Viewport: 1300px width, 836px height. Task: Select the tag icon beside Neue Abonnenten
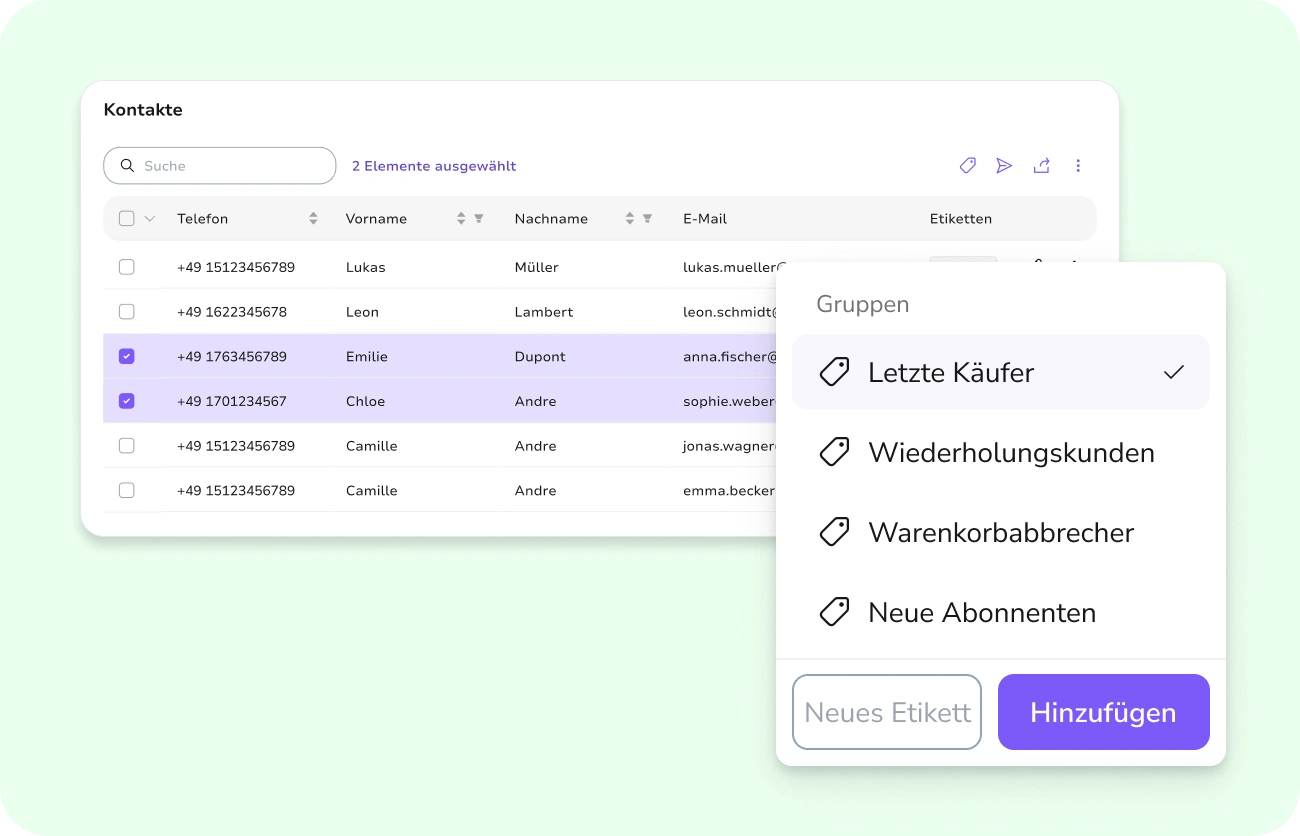click(x=834, y=611)
